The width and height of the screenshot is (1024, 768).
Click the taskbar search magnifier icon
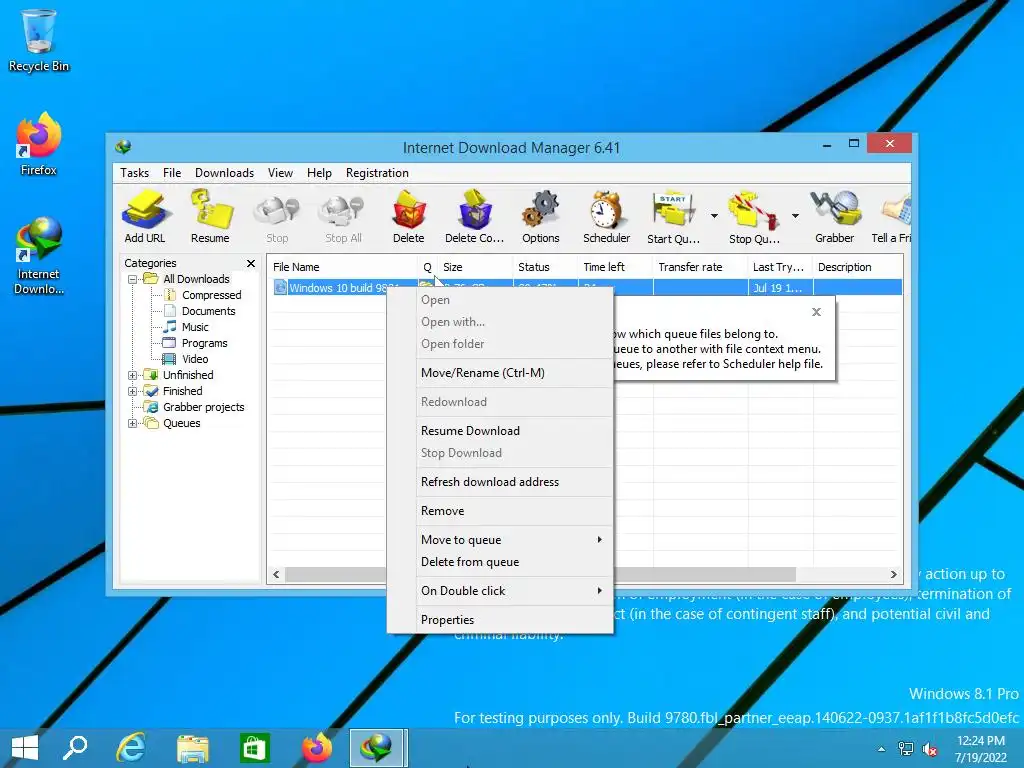click(75, 748)
